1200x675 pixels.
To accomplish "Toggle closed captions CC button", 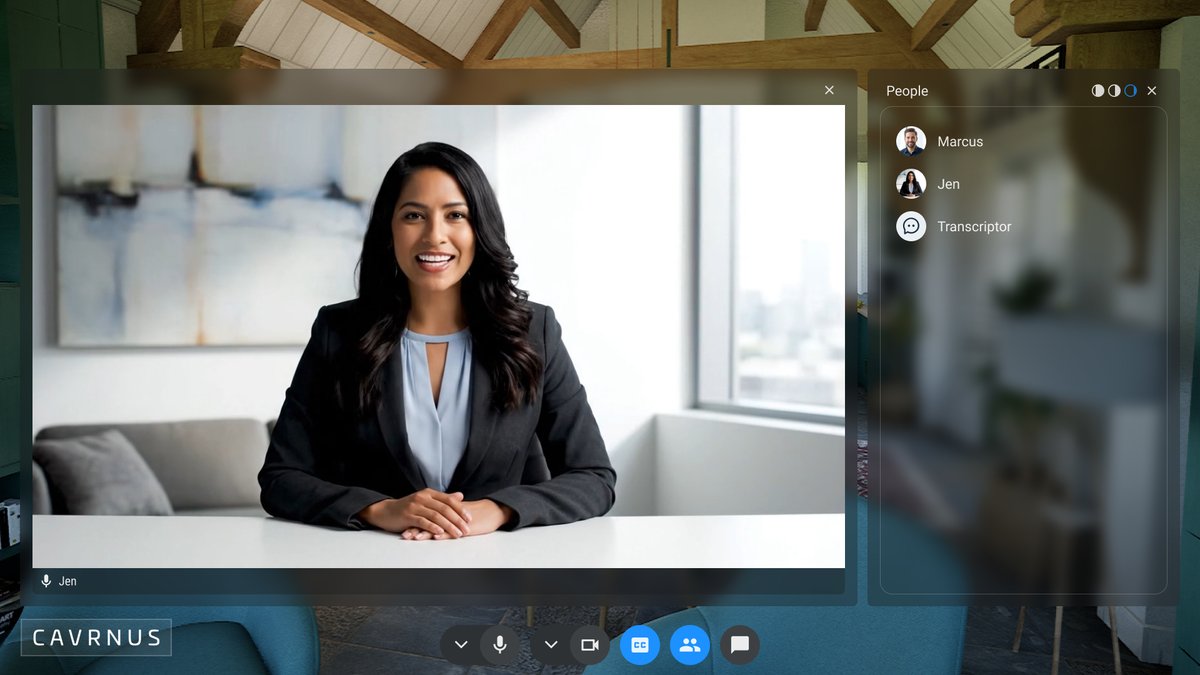I will click(x=640, y=645).
